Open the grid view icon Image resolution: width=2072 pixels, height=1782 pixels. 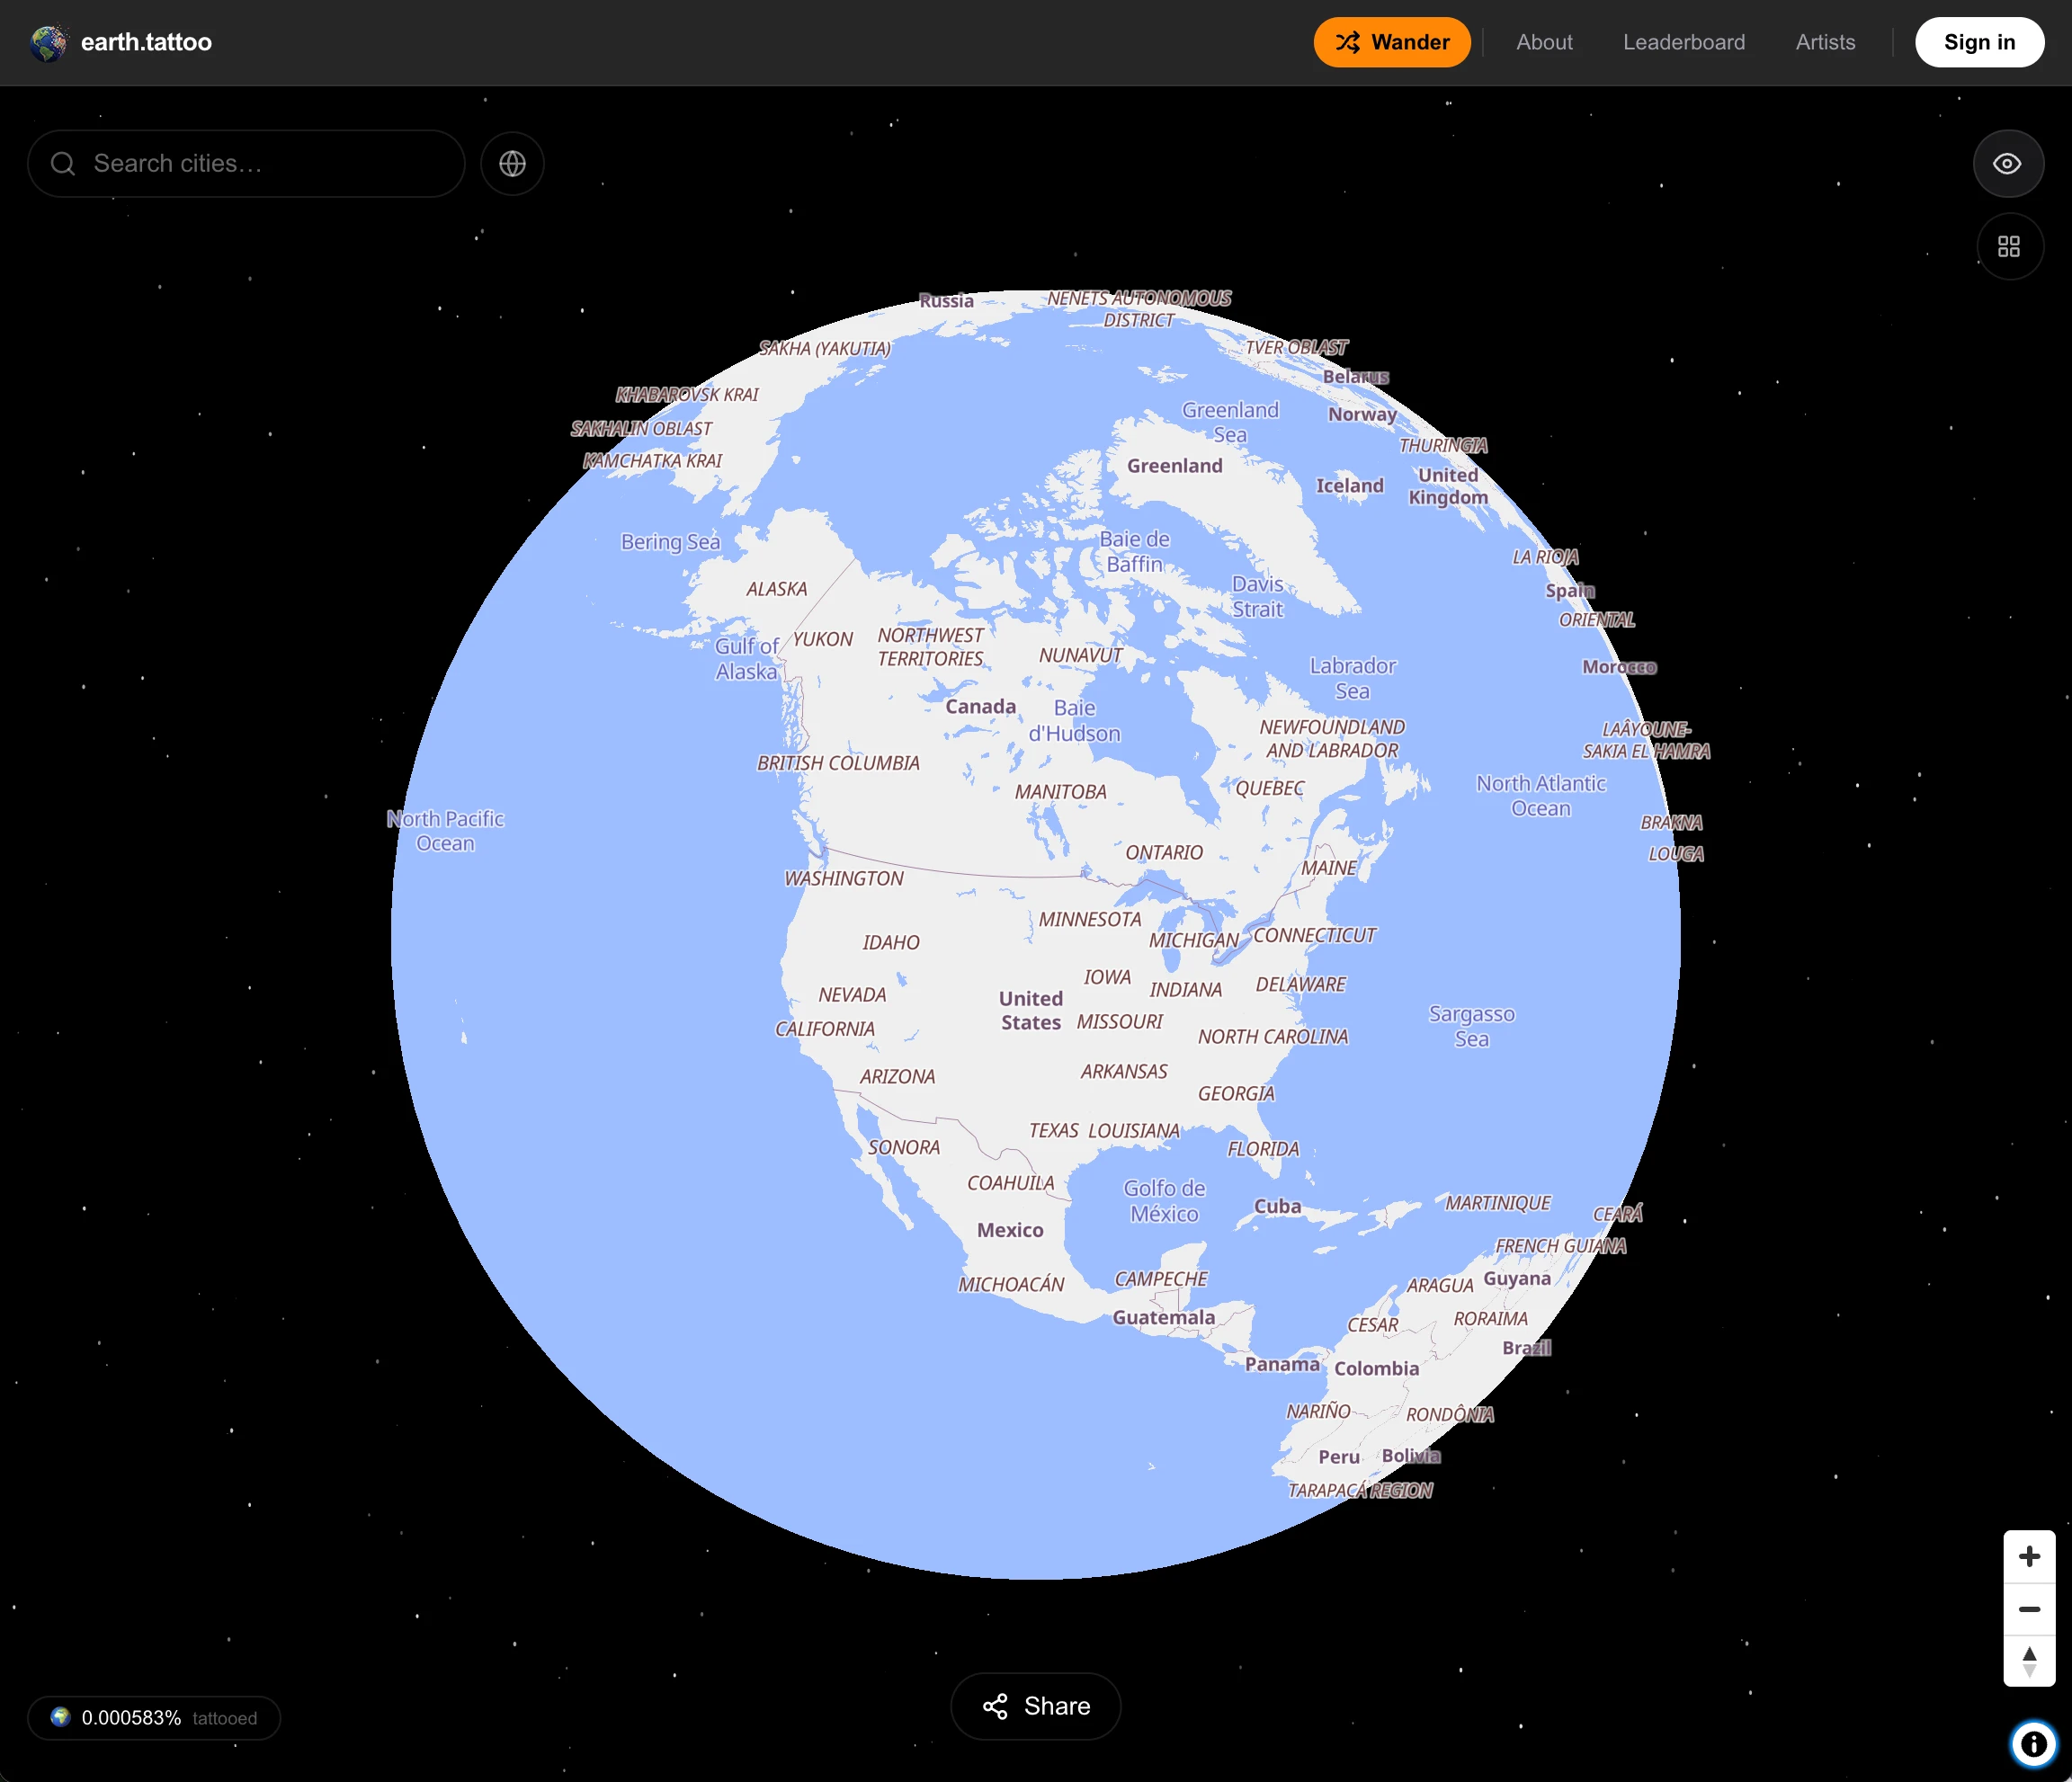point(2008,246)
